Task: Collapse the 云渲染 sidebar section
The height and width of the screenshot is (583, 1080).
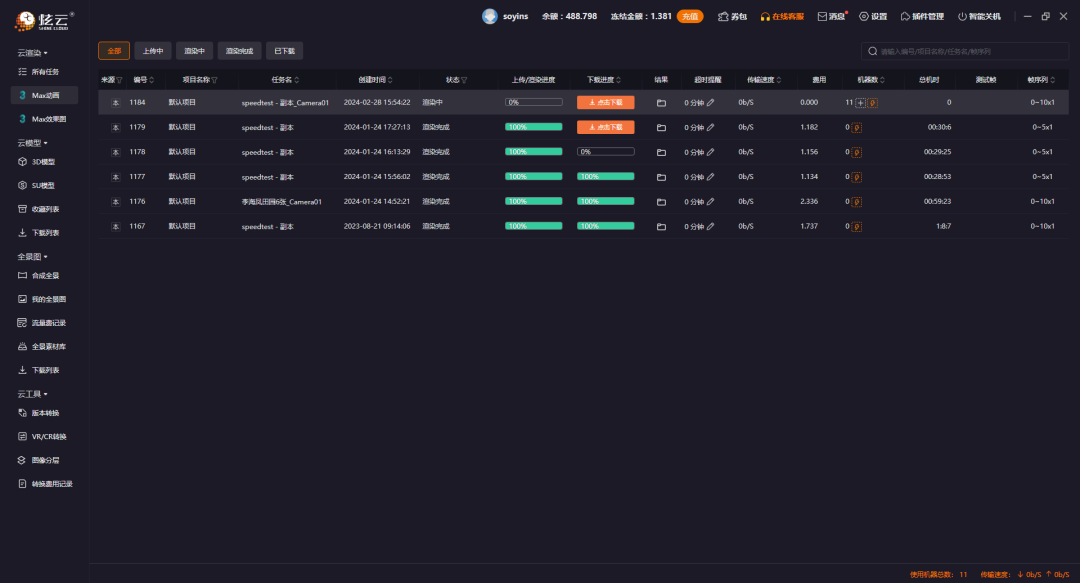Action: pos(33,52)
